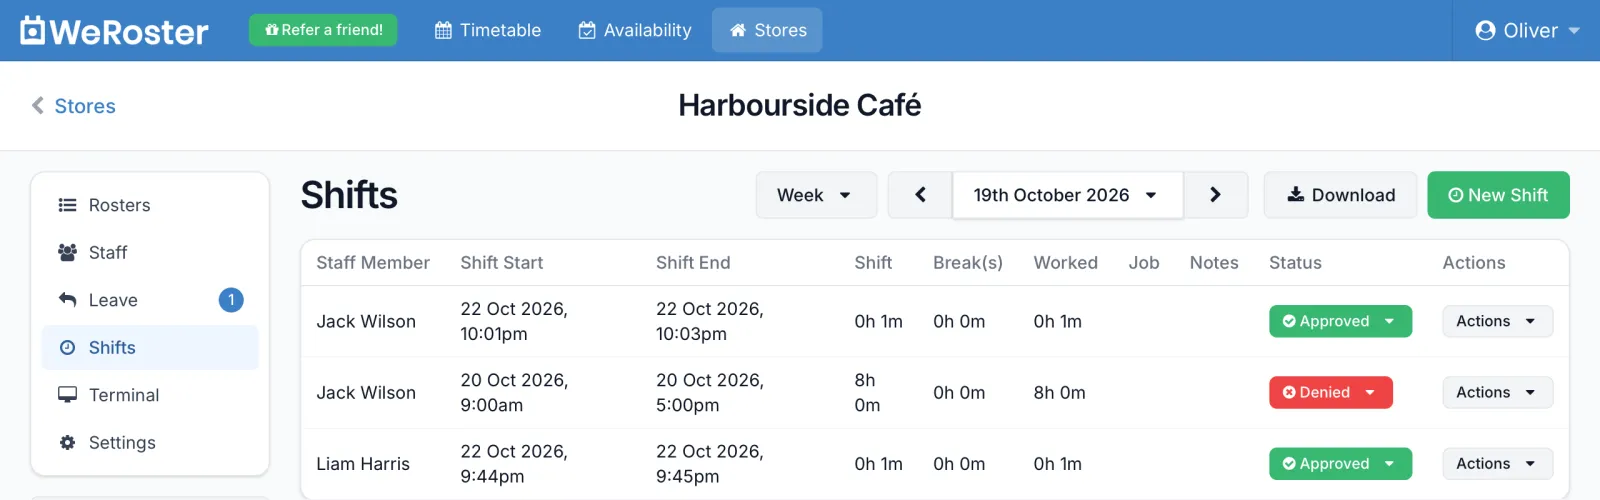Click the Staff people icon
Screen dimensions: 1600x500
click(x=67, y=252)
